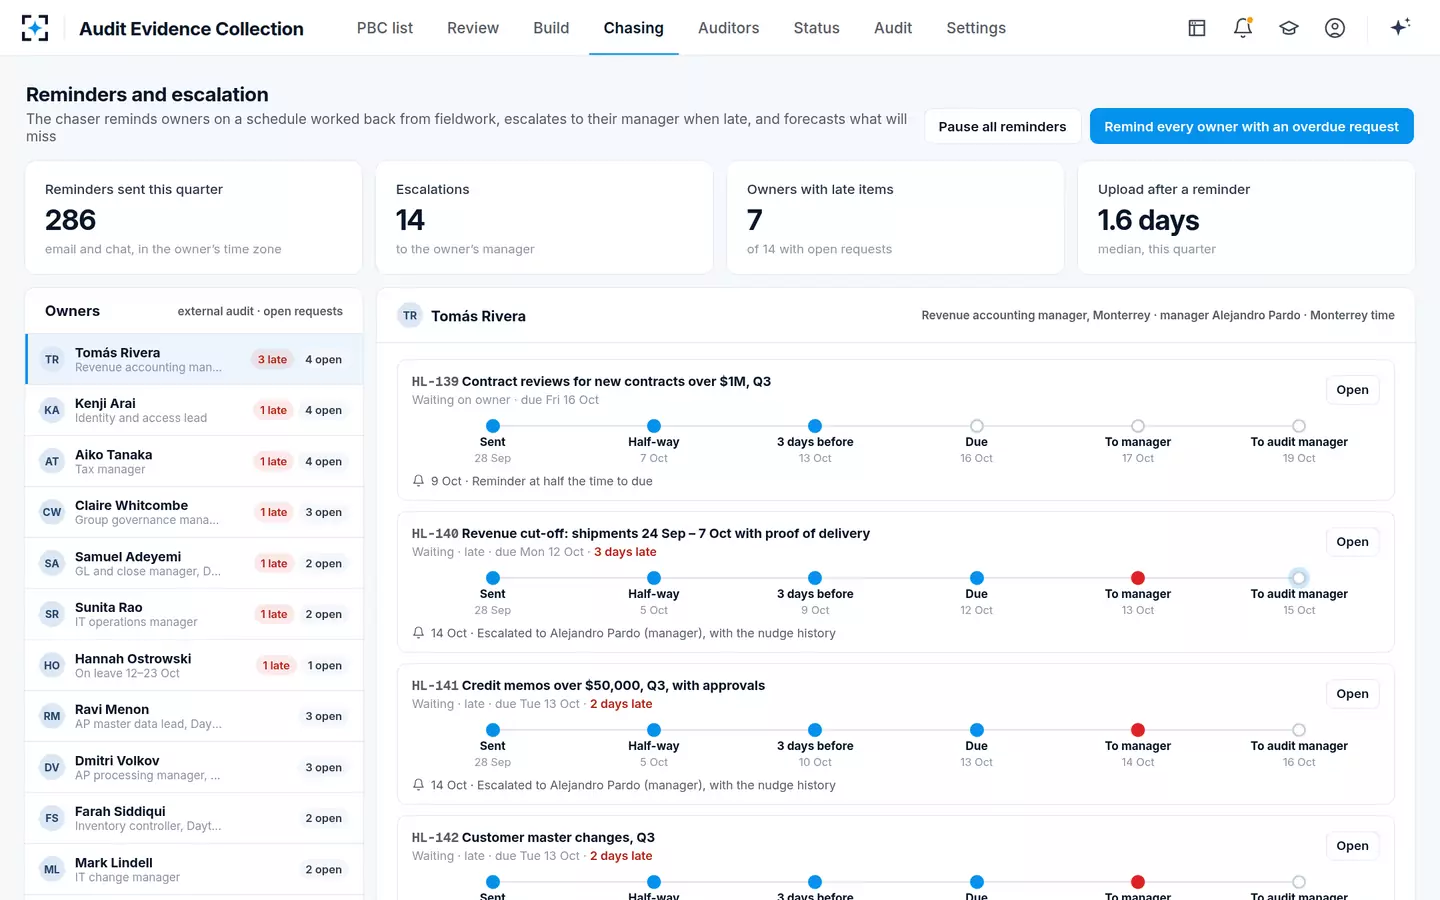Click the bell icon in HL-141's escalation note
This screenshot has width=1440, height=900.
[x=419, y=785]
